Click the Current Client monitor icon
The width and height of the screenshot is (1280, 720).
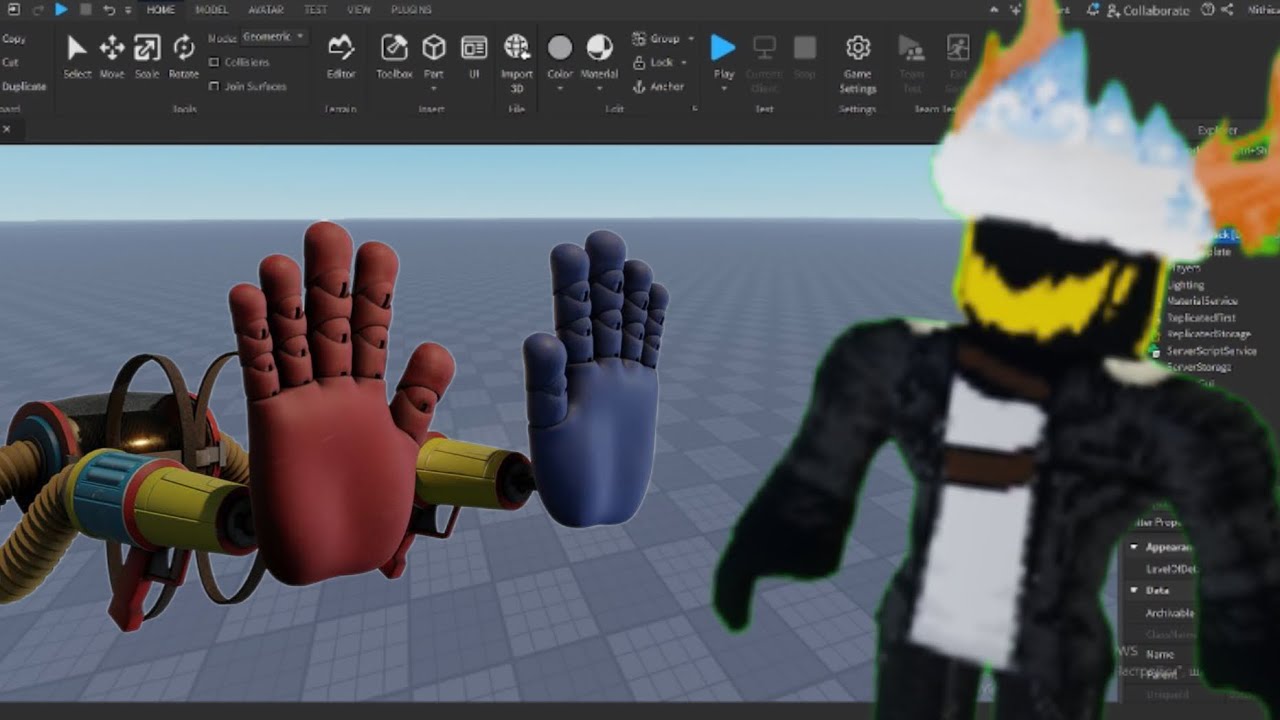(764, 47)
